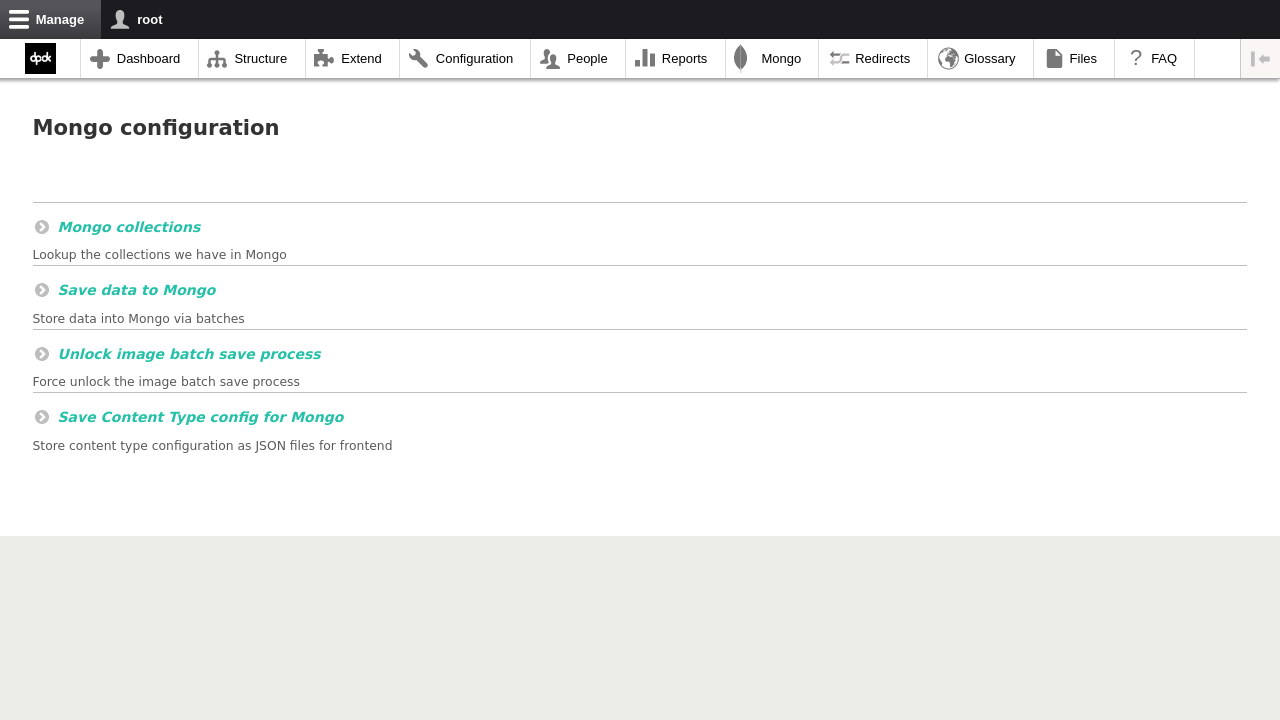Open the Extend puzzle icon
This screenshot has width=1280, height=720.
[x=324, y=59]
